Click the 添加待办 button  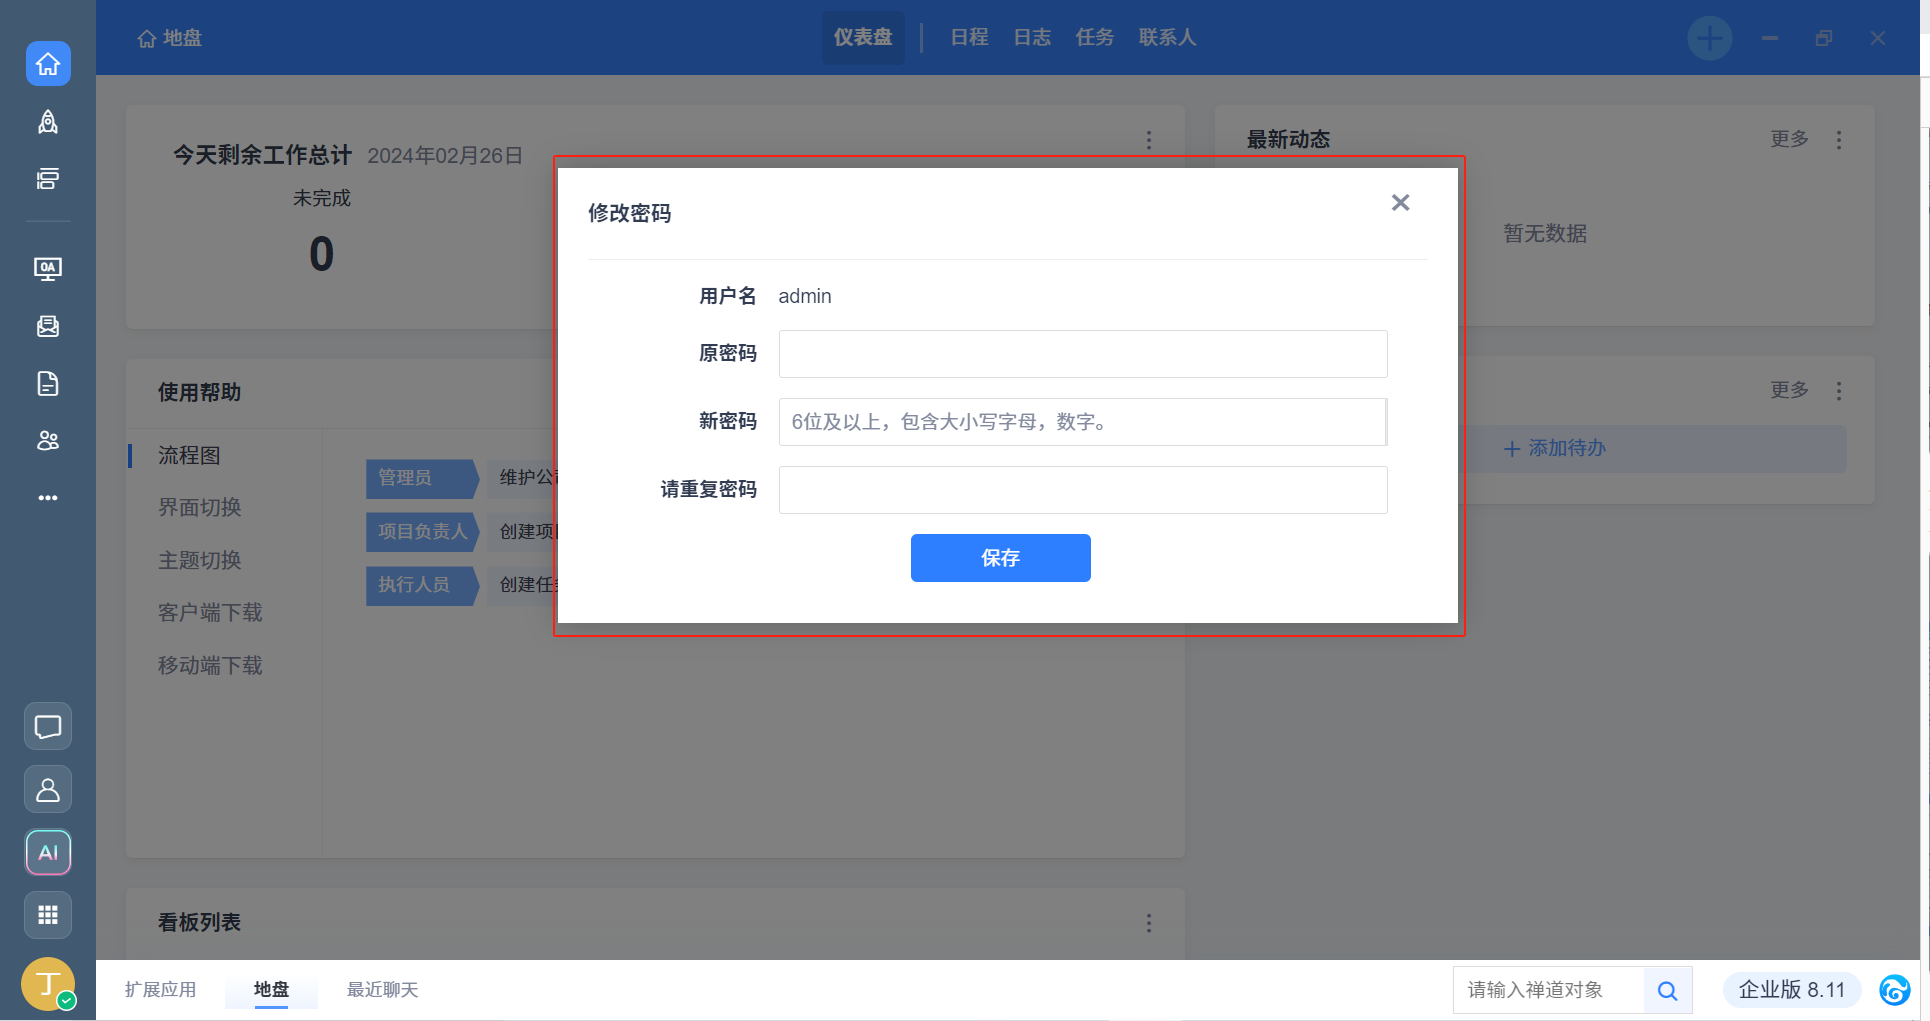[1555, 449]
